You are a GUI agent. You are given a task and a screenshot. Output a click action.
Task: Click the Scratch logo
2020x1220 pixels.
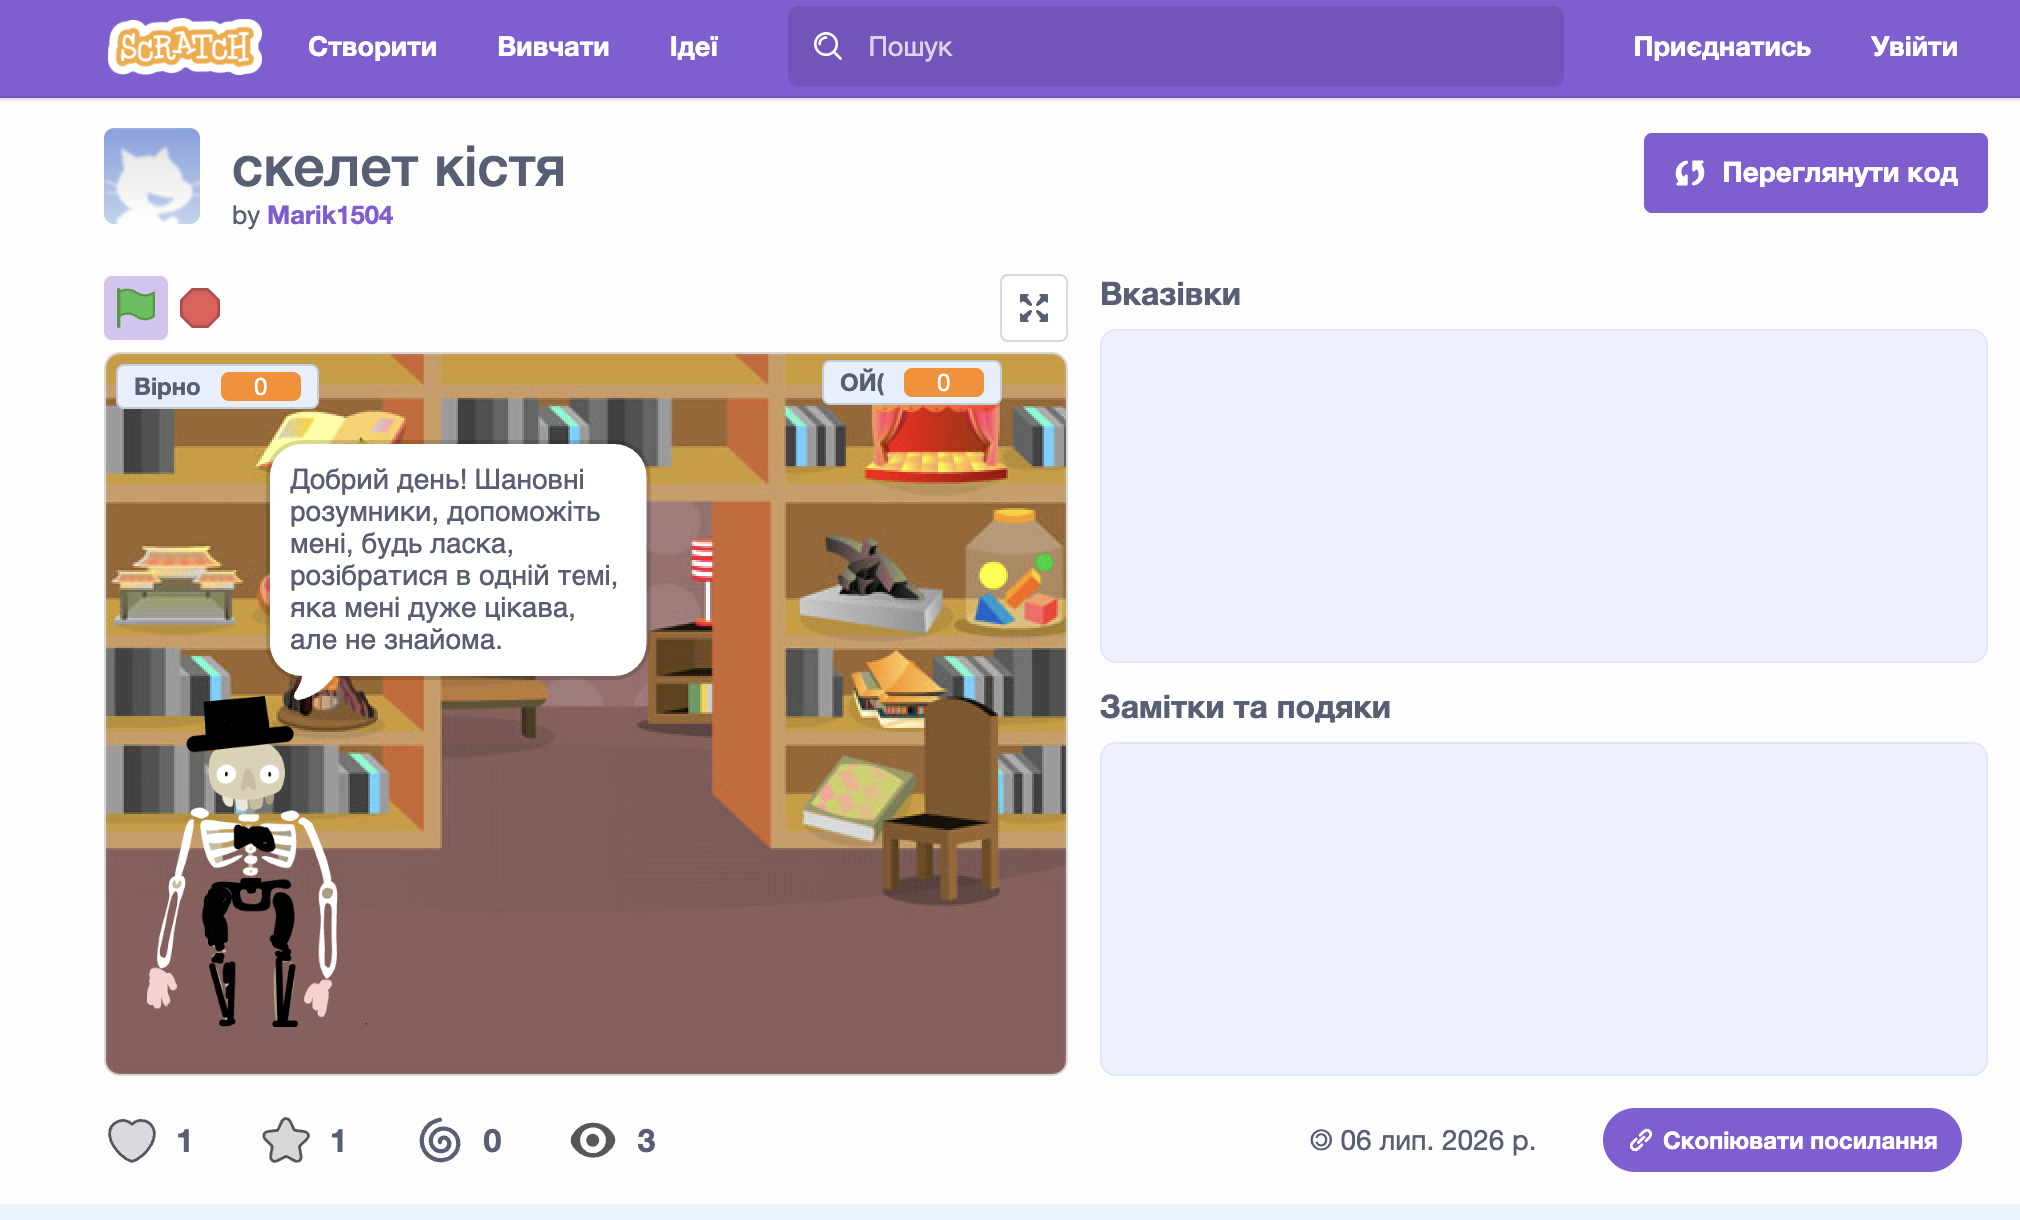[185, 47]
